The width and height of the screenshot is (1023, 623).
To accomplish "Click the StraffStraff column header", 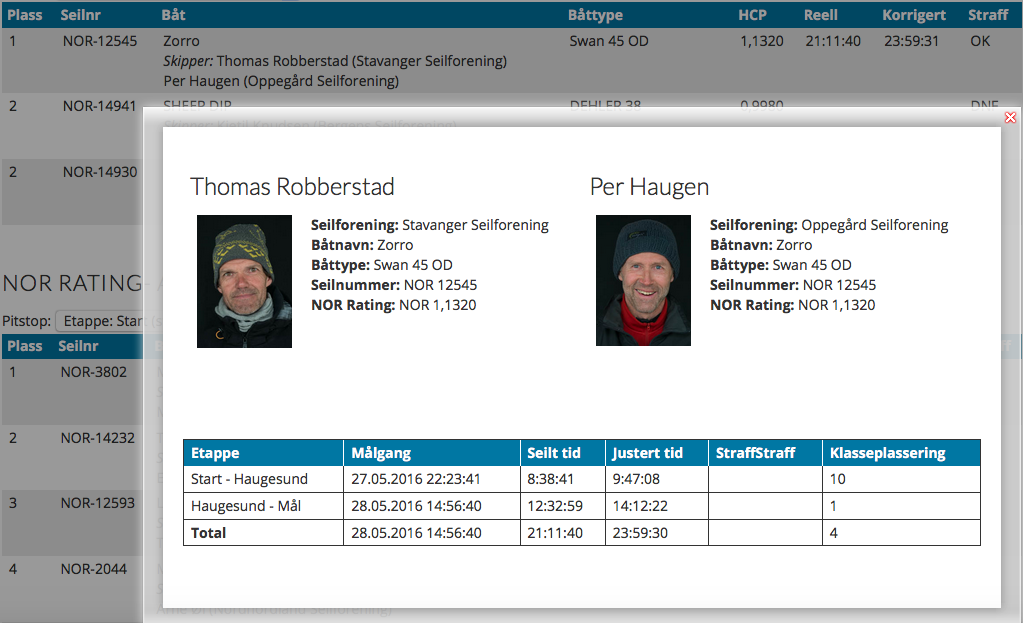I will (x=765, y=453).
